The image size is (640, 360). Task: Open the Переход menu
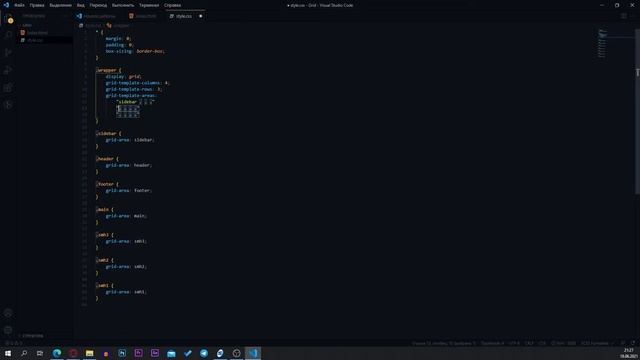(x=98, y=5)
